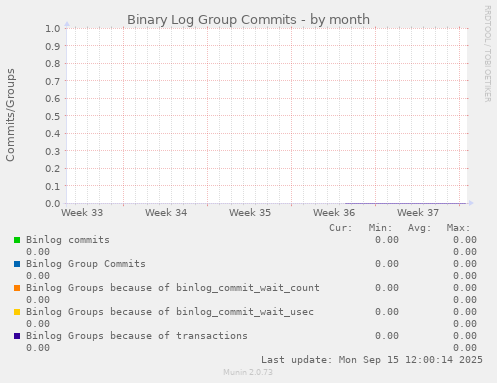The height and width of the screenshot is (383, 497).
Task: Click the 0.5 y-axis tick label
Action: coord(53,116)
